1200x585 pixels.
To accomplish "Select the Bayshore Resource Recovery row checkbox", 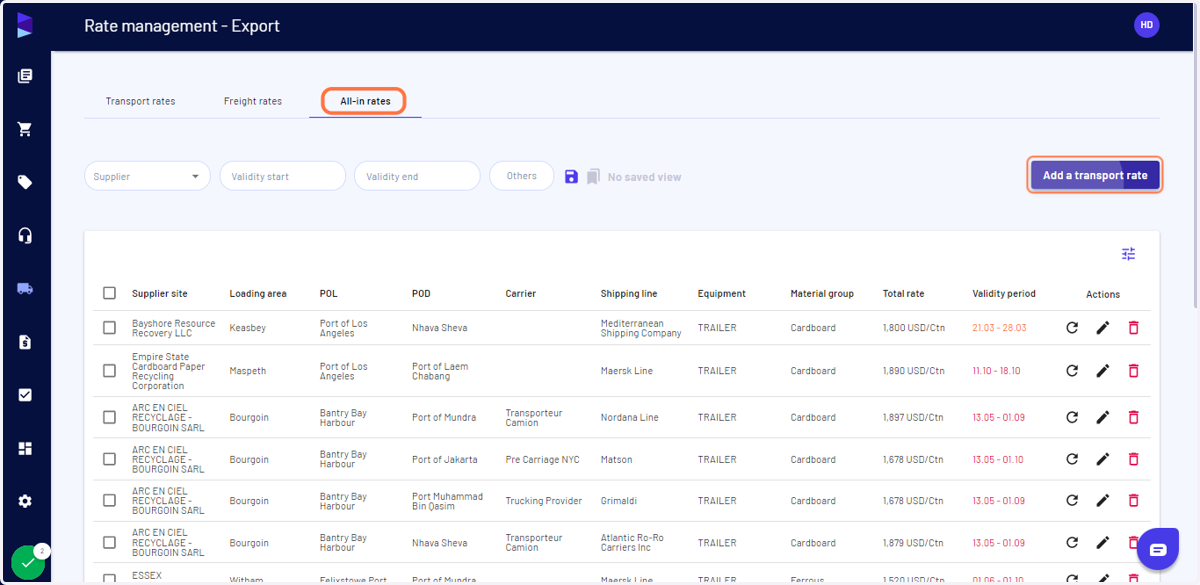I will 109,327.
